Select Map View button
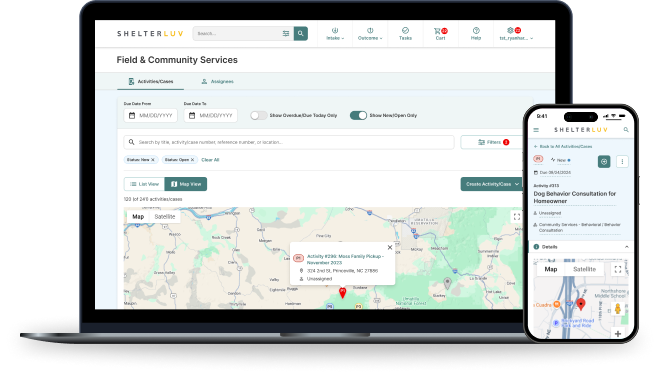This screenshot has height=374, width=660. pos(186,184)
